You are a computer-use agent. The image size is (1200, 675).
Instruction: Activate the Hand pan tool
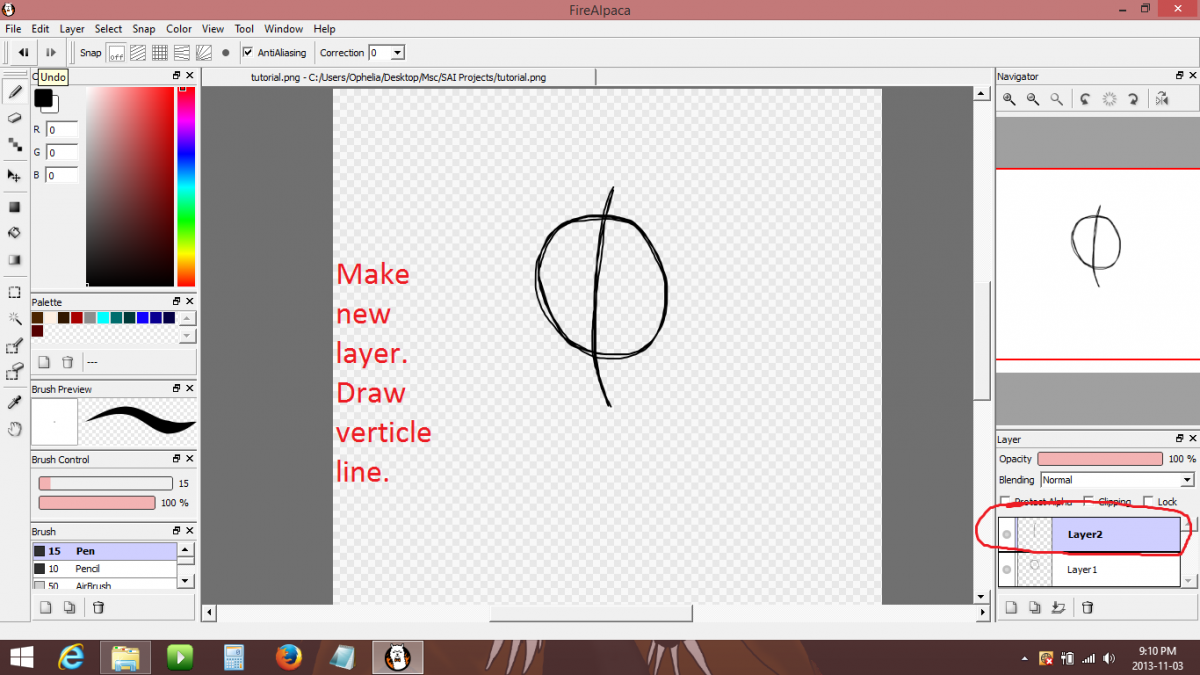click(x=15, y=429)
